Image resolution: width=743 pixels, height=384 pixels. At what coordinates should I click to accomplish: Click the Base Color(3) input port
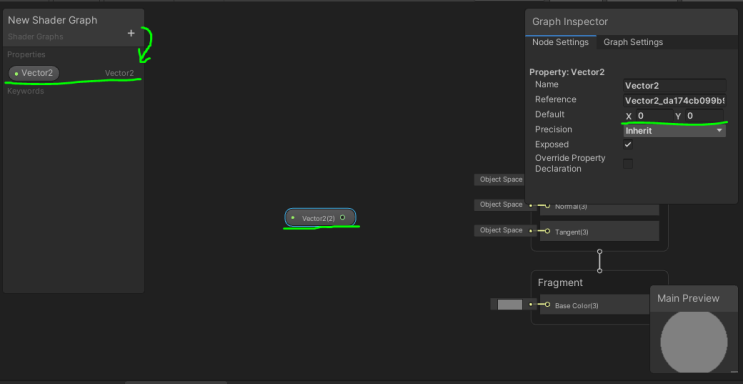(x=547, y=305)
